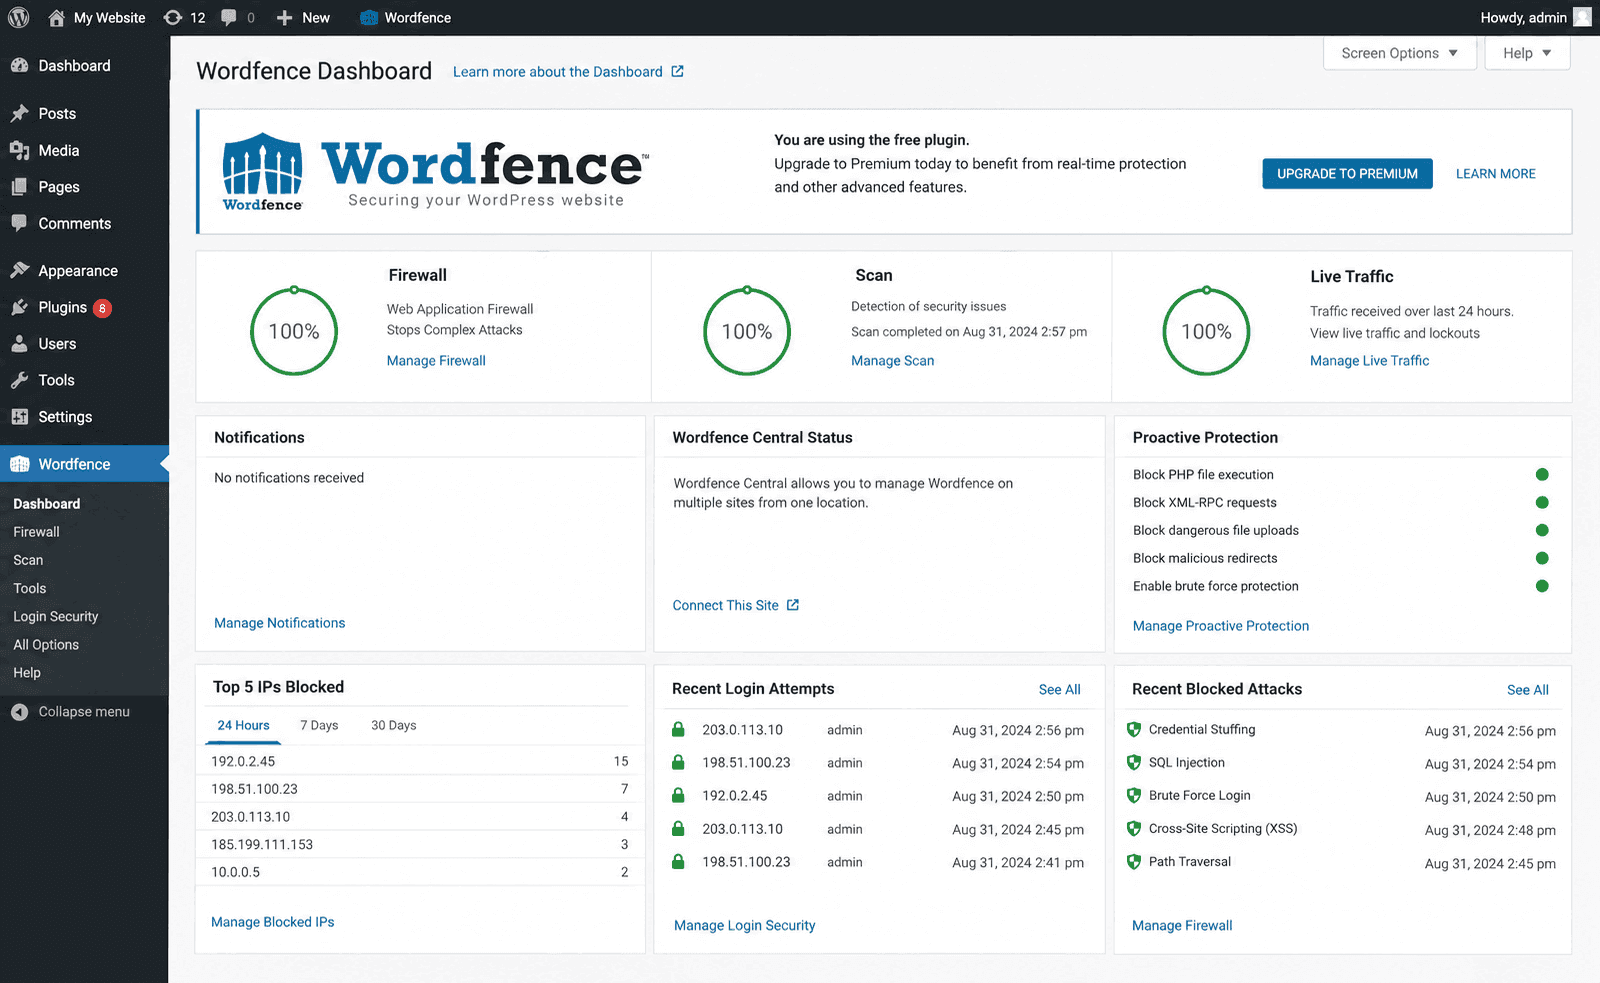Click green dot for Block dangerous file uploads

(x=1542, y=531)
